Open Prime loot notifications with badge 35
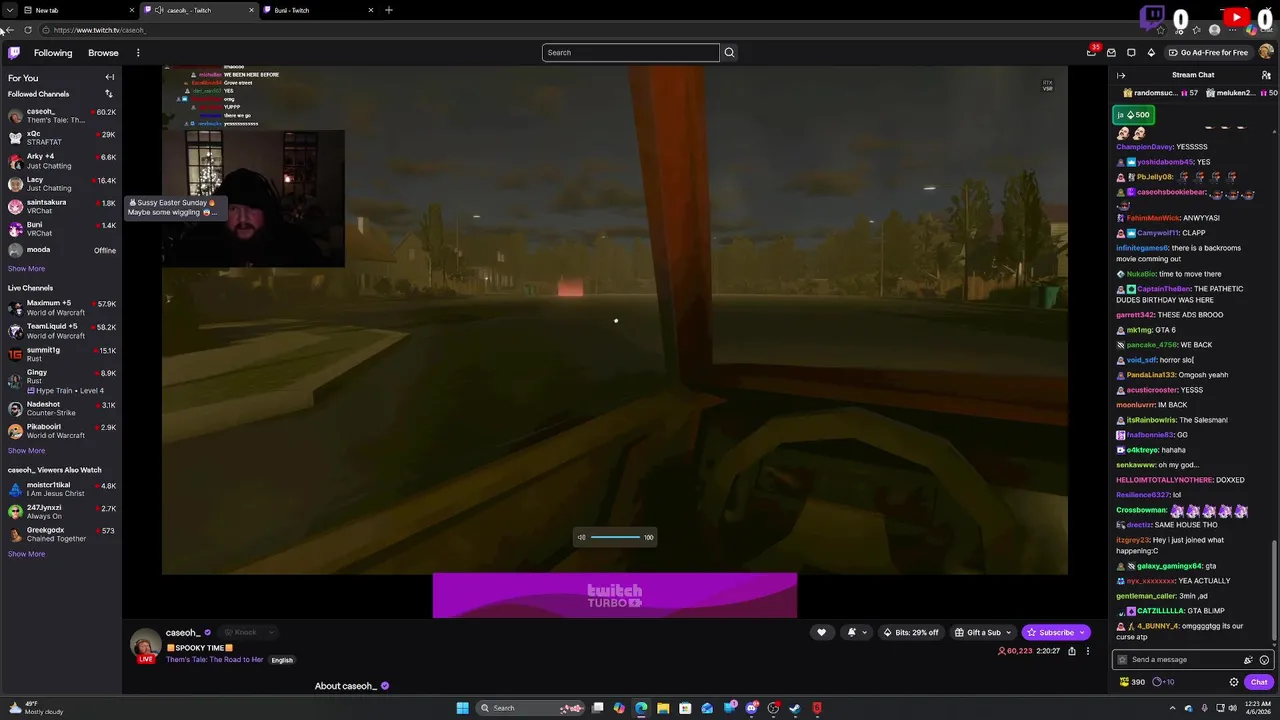The width and height of the screenshot is (1280, 720). click(x=1092, y=52)
